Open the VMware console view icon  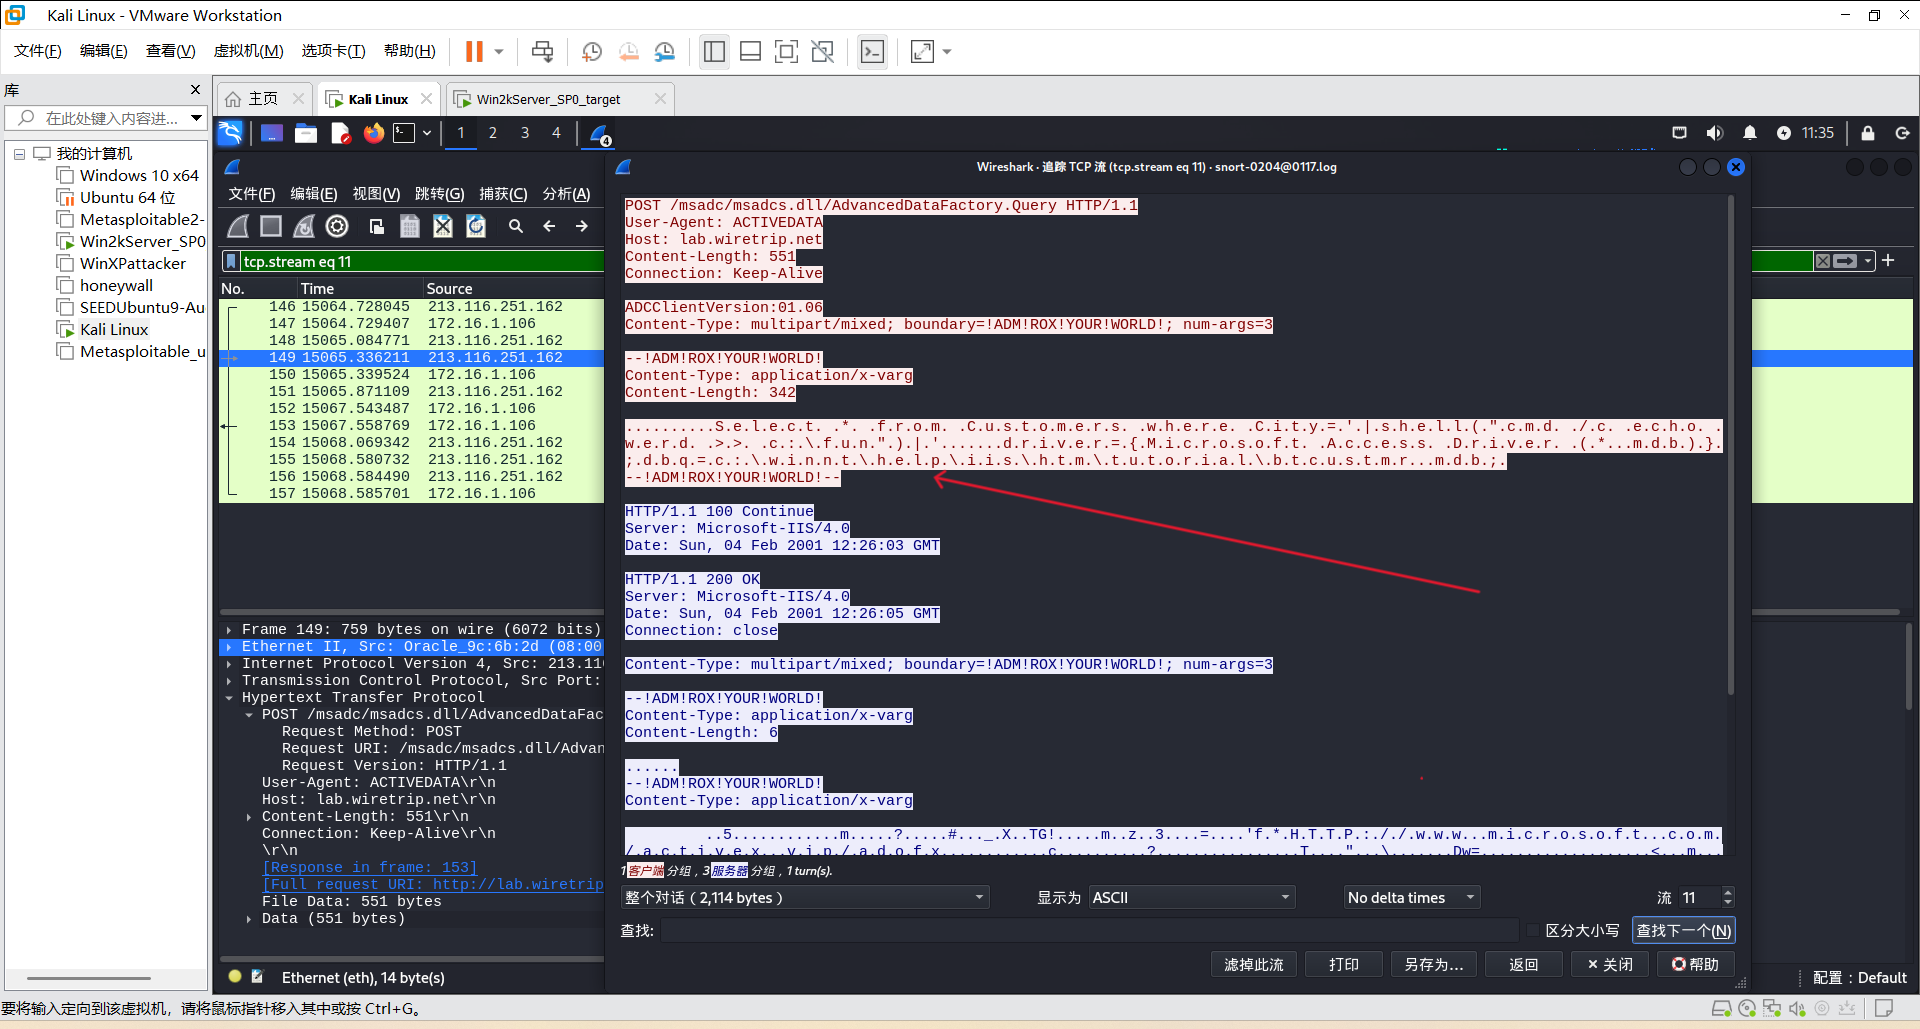click(x=872, y=51)
